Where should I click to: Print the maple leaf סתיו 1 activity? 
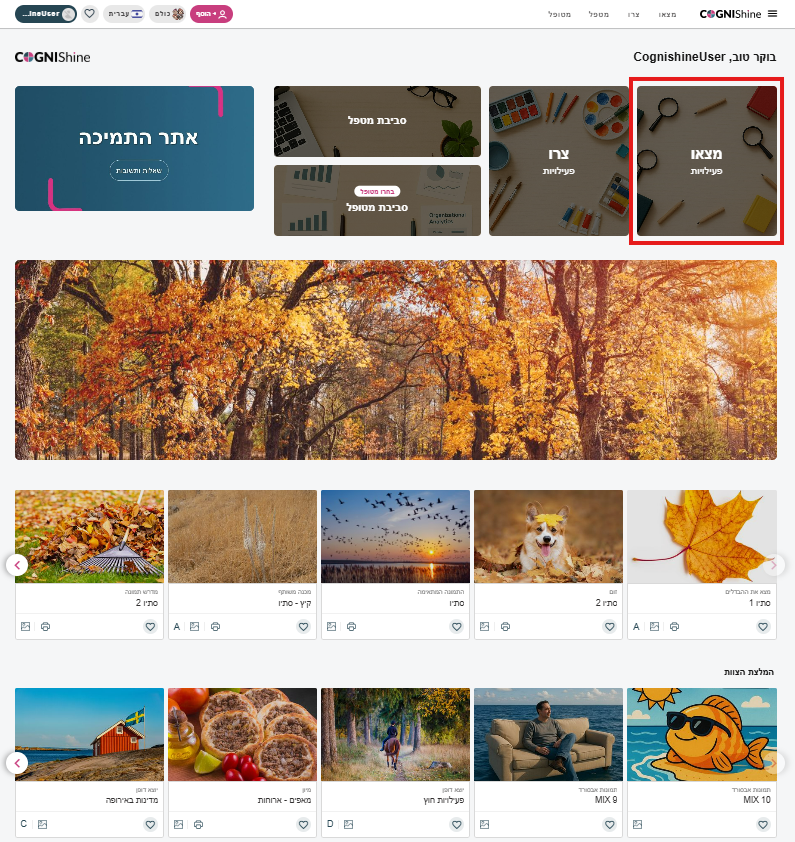tap(675, 627)
